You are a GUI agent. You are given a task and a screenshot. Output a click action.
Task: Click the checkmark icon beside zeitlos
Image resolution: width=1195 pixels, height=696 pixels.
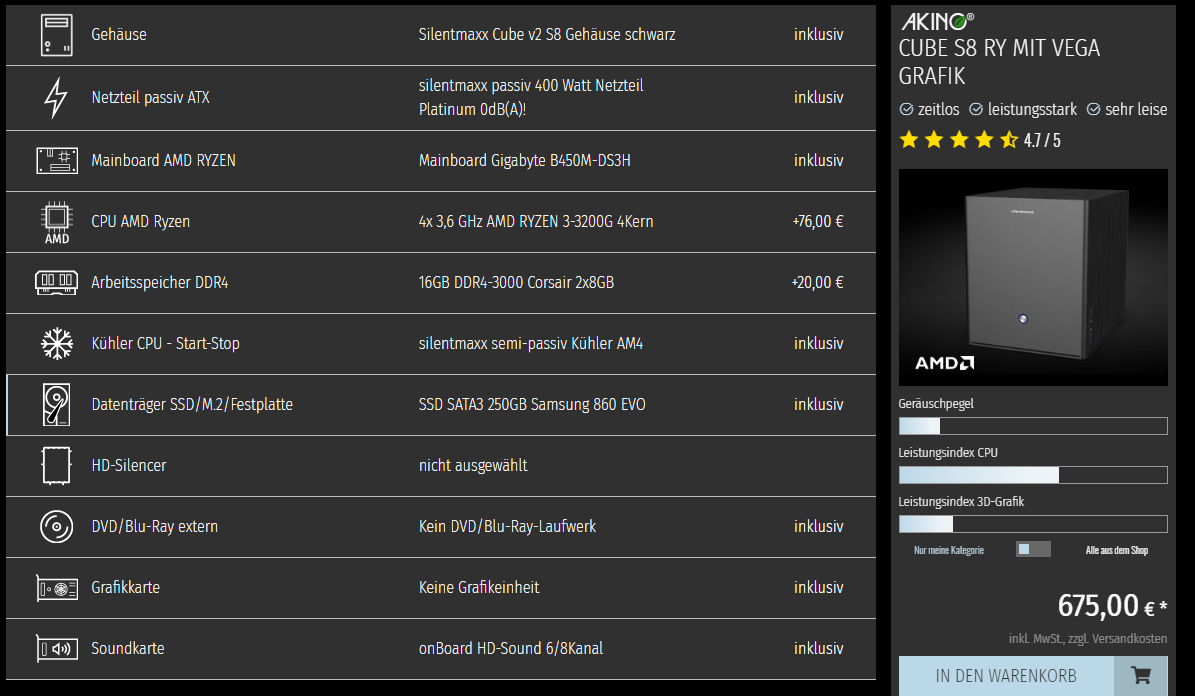click(906, 110)
